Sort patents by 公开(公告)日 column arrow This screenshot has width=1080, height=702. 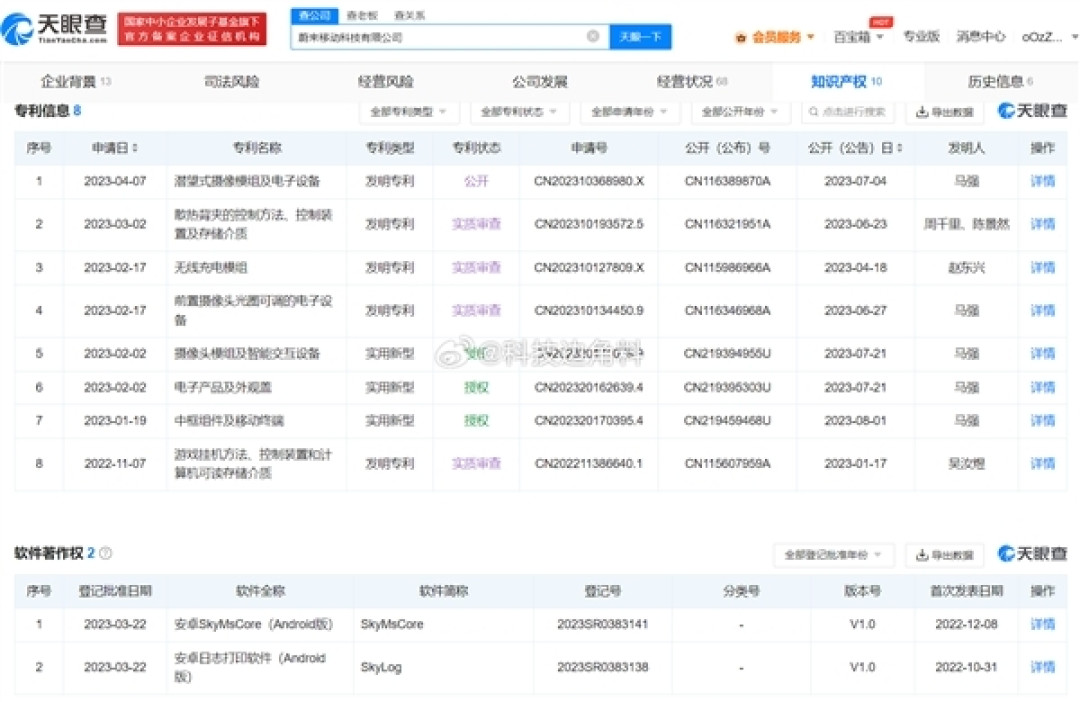(x=900, y=147)
